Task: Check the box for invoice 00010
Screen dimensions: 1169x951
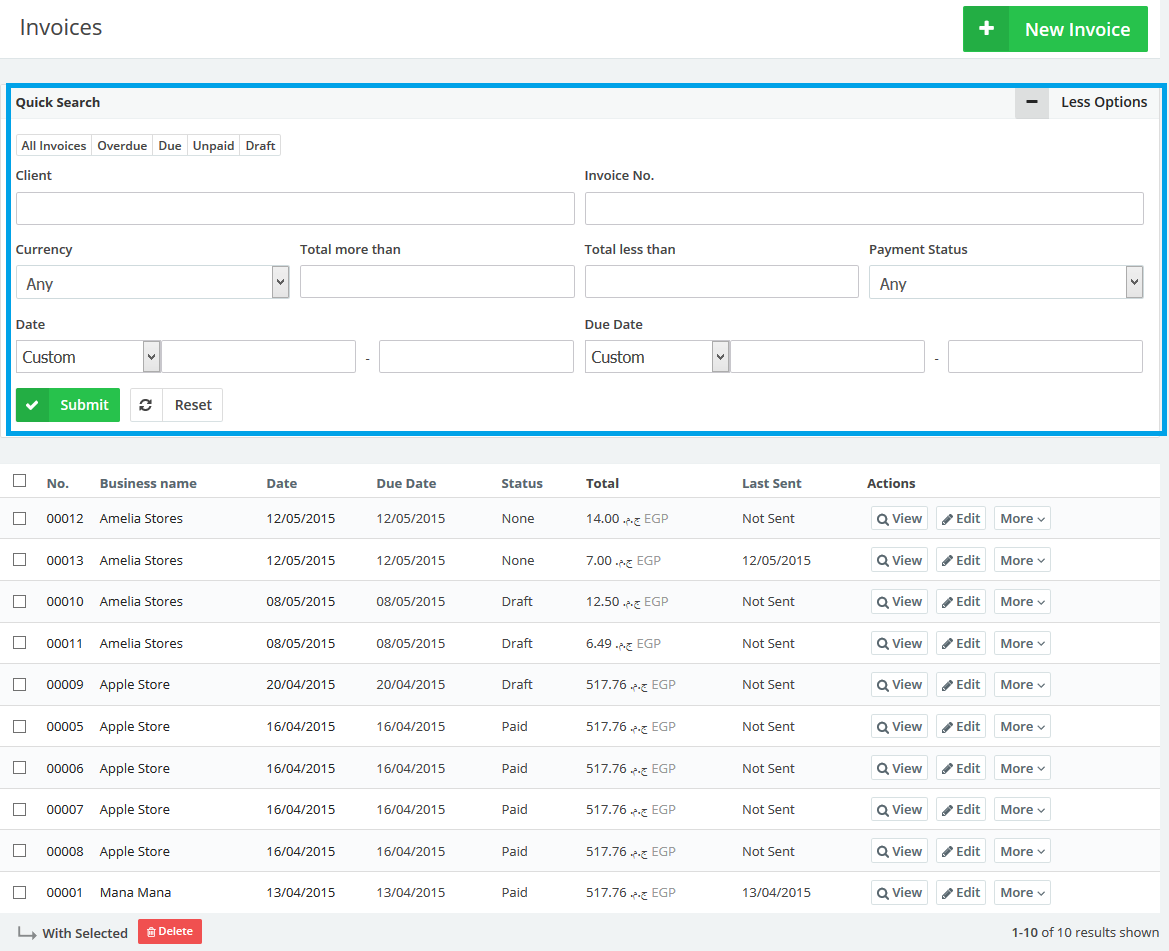Action: coord(20,602)
